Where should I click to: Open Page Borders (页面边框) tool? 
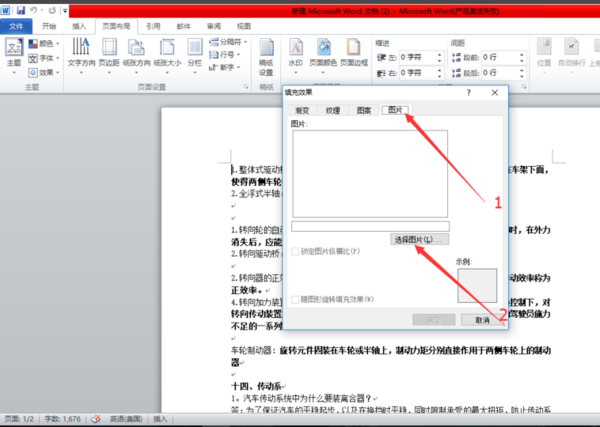tap(354, 54)
